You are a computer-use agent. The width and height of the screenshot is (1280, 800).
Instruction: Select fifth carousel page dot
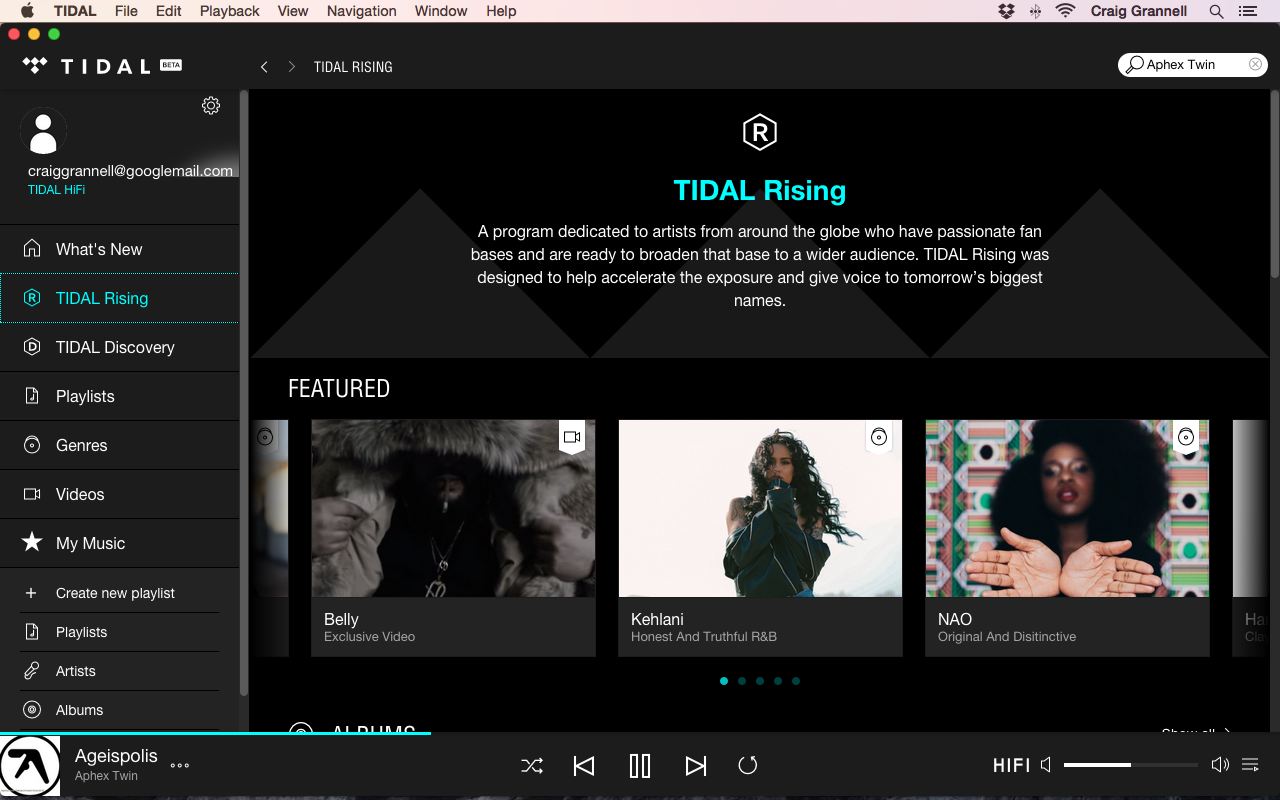pos(796,681)
